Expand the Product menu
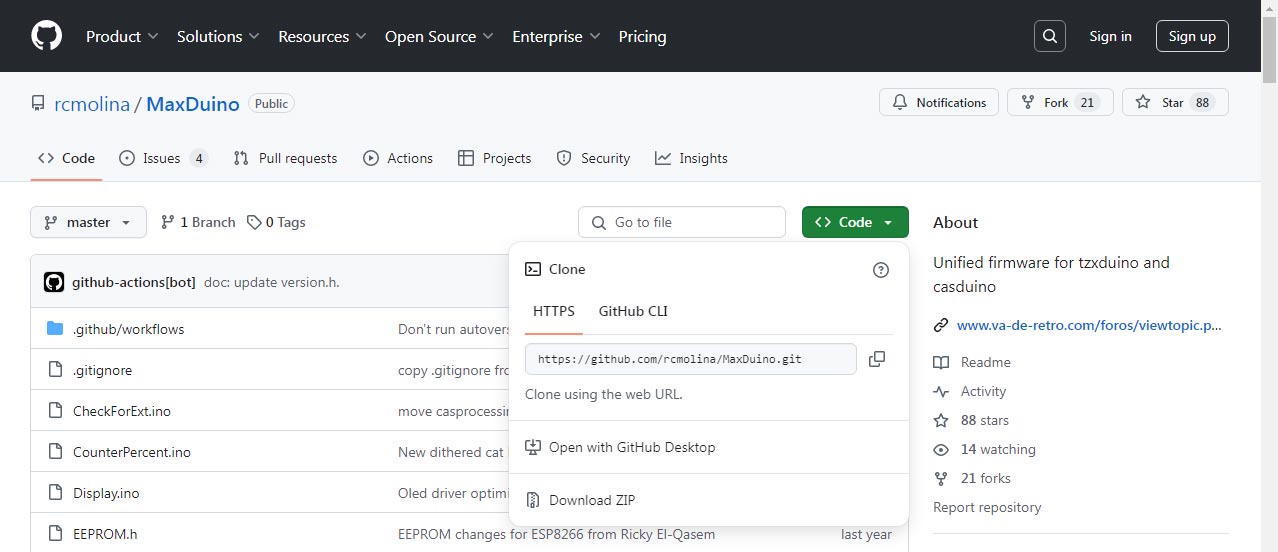The width and height of the screenshot is (1278, 552). (x=122, y=36)
